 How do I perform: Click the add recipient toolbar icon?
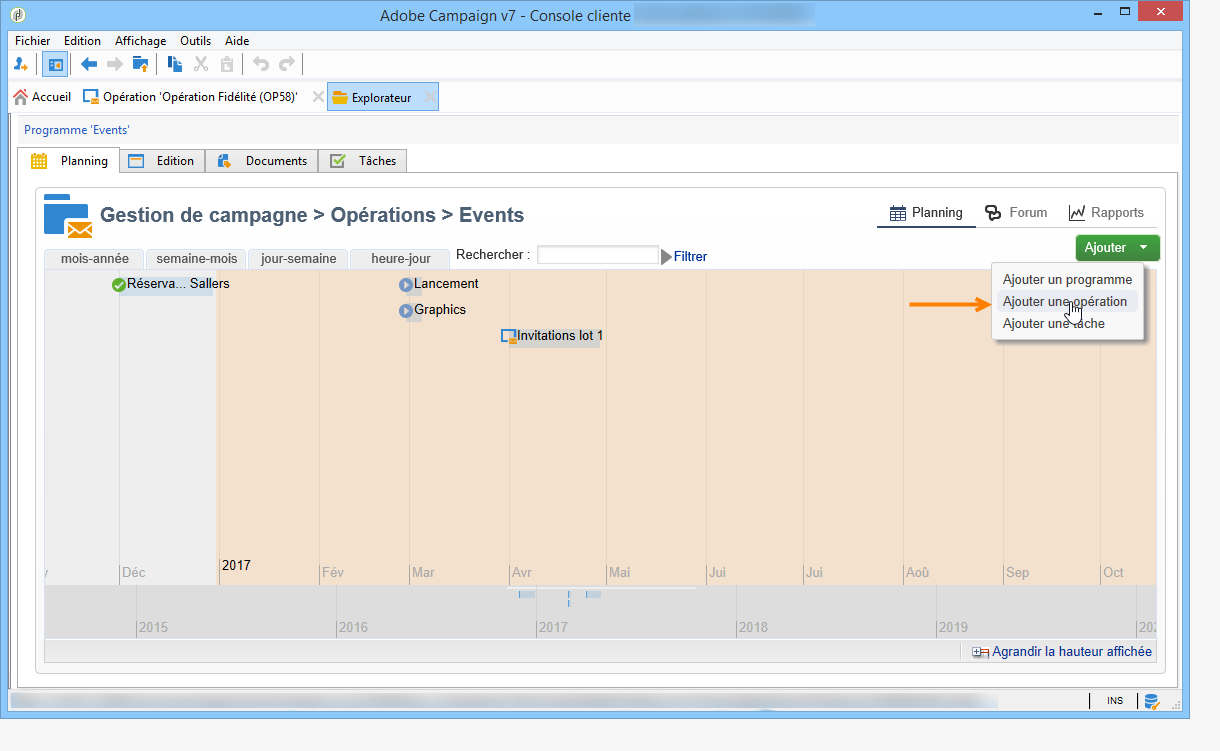click(x=20, y=64)
